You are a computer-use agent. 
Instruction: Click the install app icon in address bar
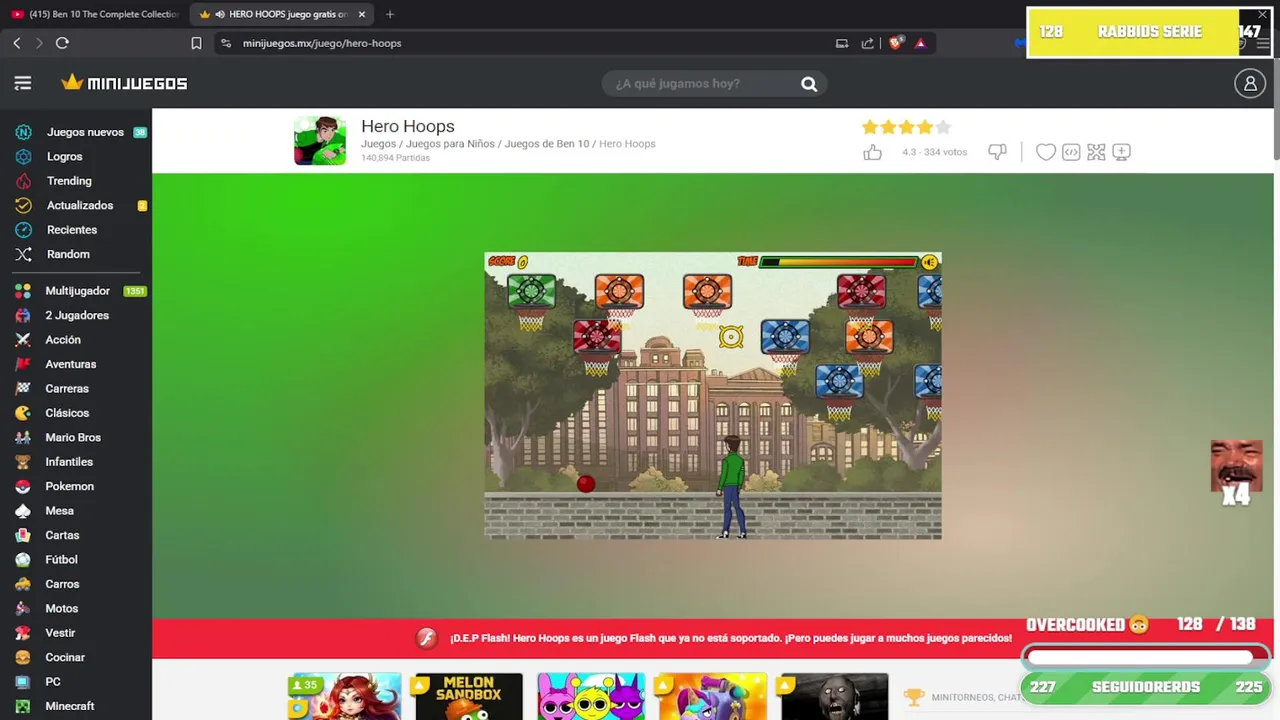[x=842, y=43]
